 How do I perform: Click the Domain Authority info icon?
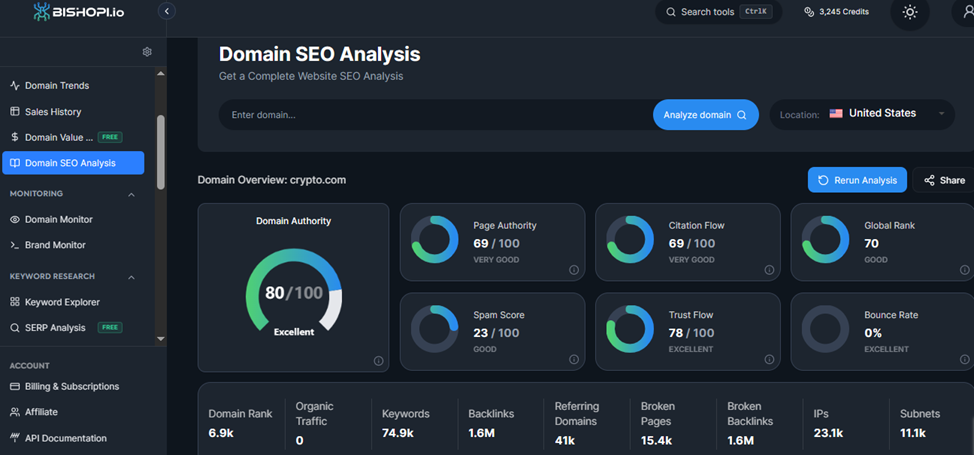378,361
